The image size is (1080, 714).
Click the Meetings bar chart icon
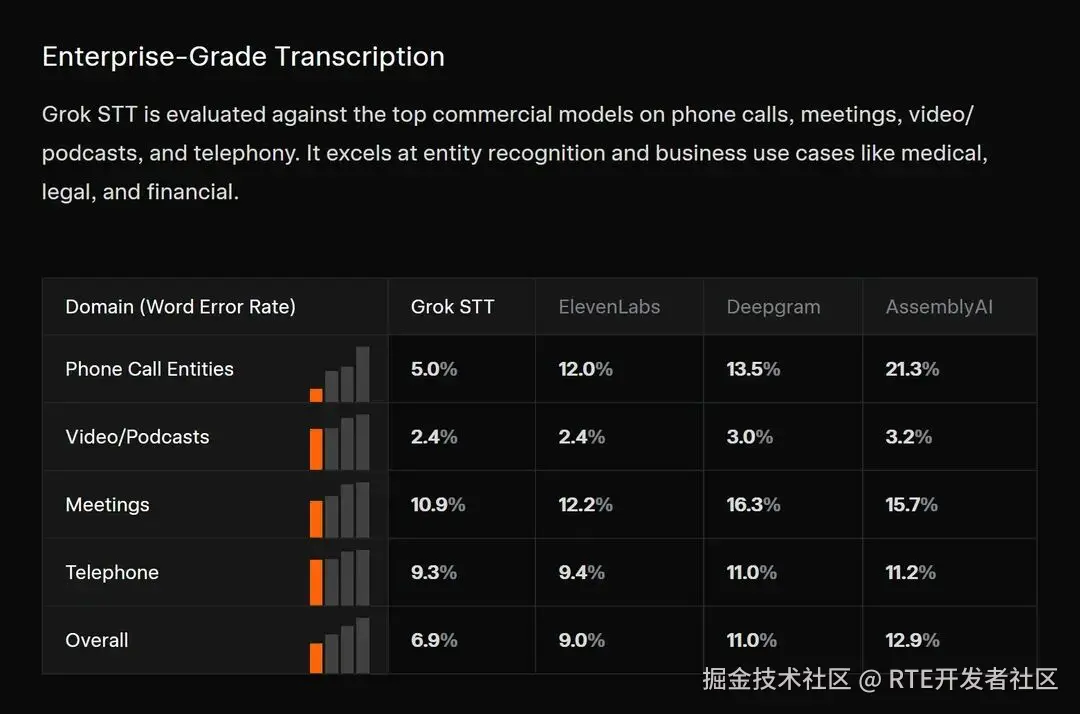(340, 510)
